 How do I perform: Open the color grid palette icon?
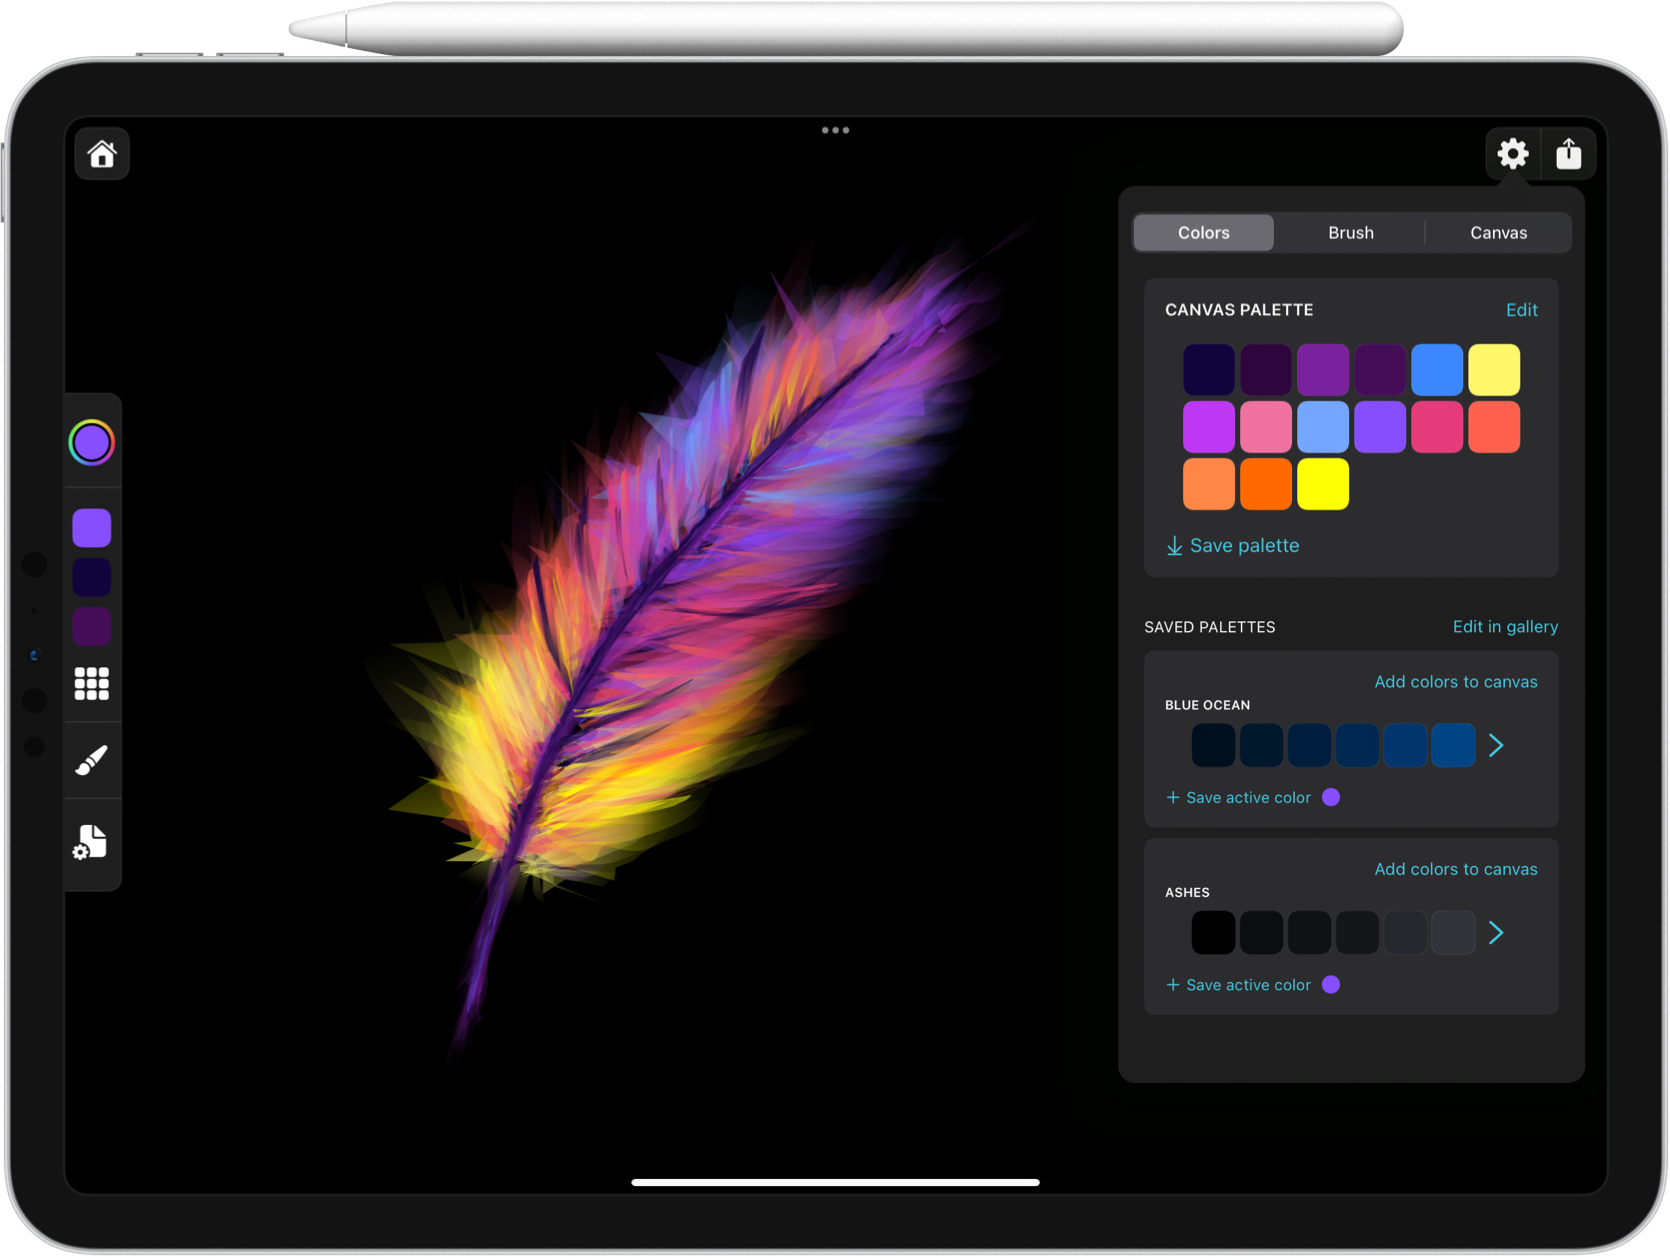click(x=92, y=684)
